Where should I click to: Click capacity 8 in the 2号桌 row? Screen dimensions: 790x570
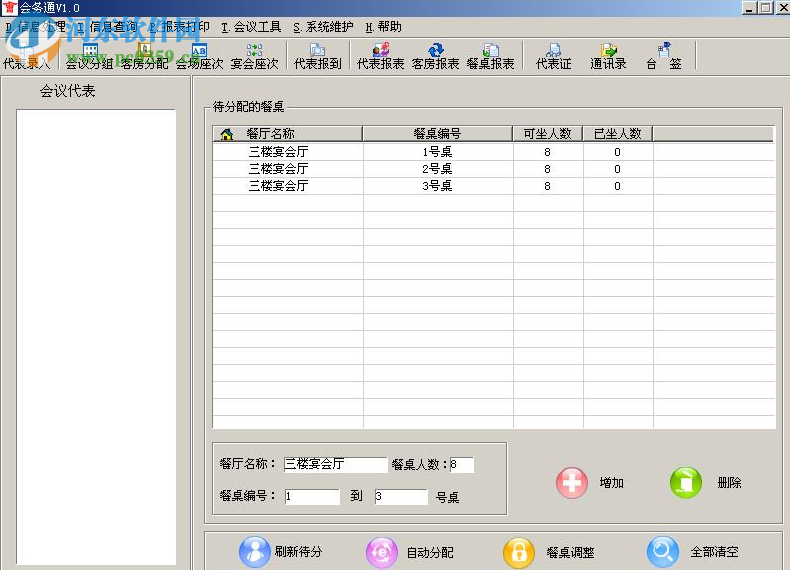tap(547, 169)
